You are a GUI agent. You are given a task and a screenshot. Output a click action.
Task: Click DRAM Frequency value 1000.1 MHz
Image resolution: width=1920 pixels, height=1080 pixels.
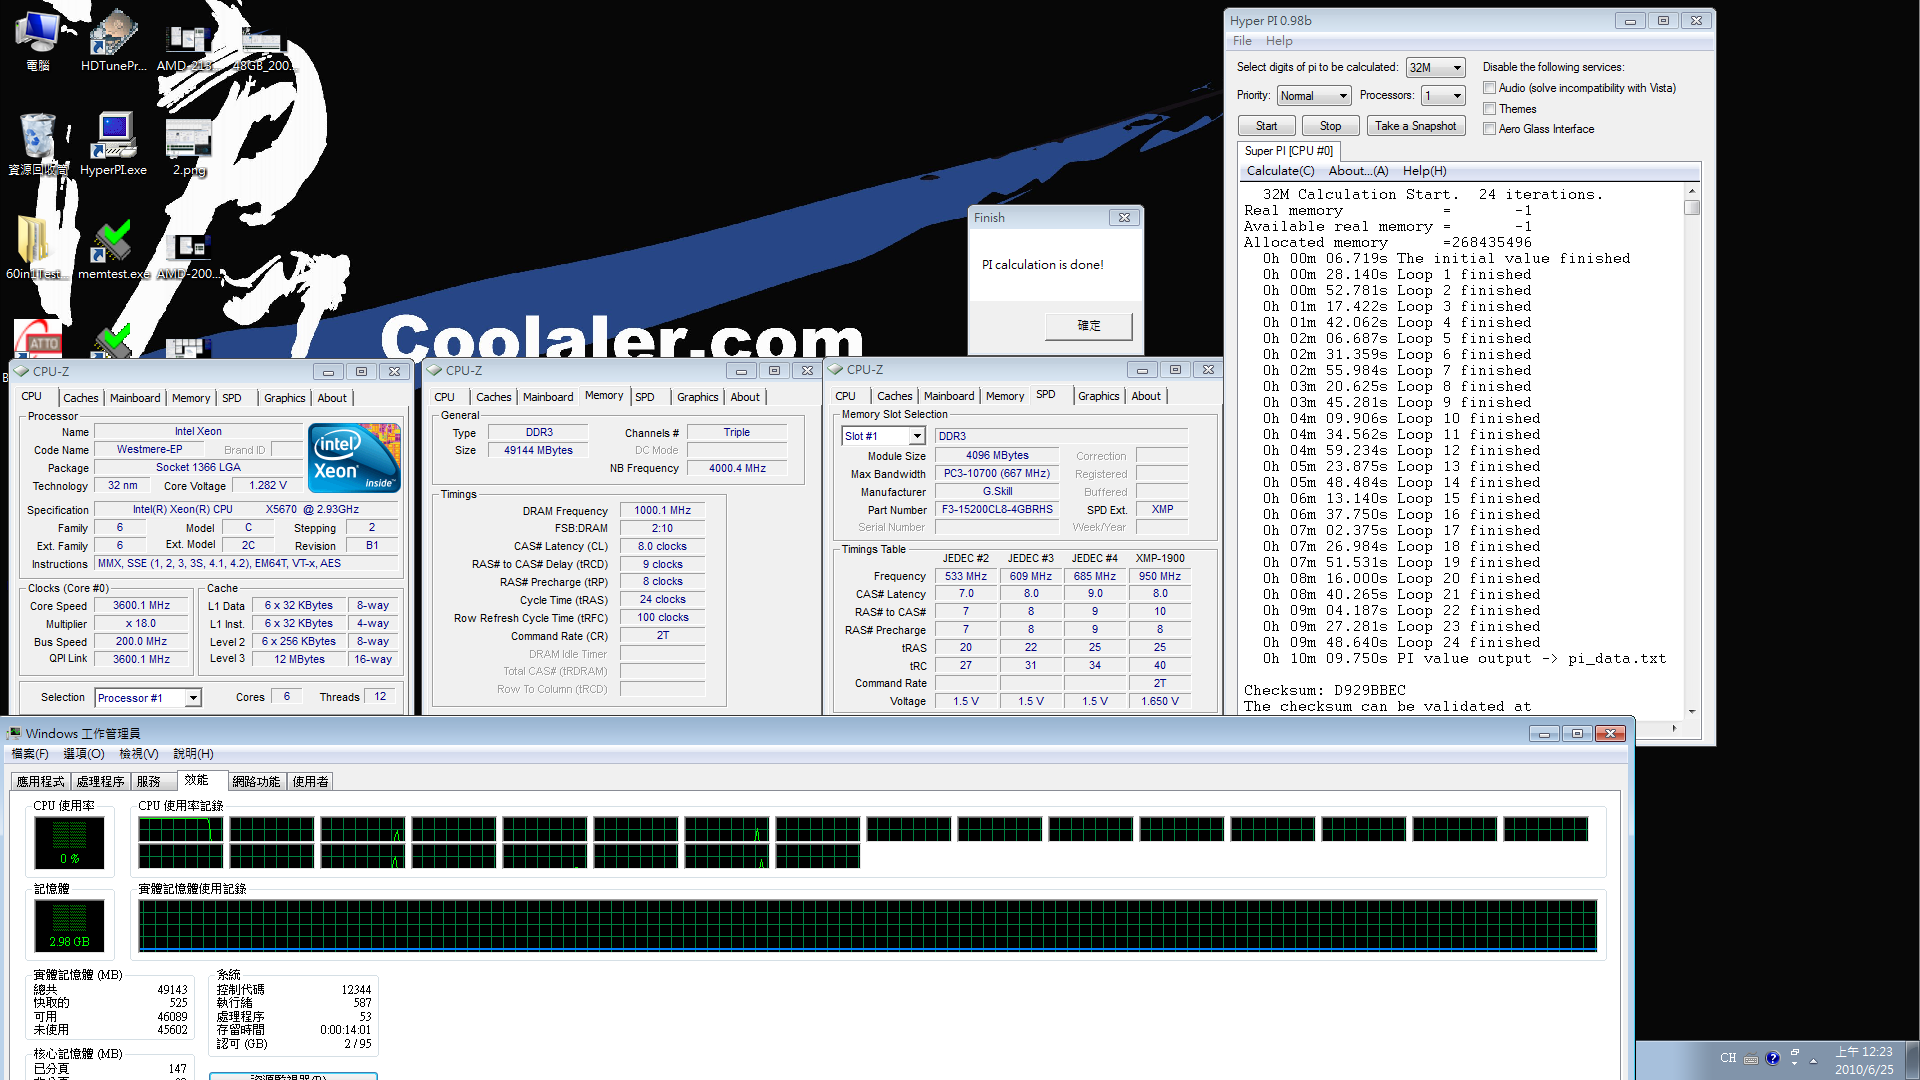pyautogui.click(x=663, y=511)
